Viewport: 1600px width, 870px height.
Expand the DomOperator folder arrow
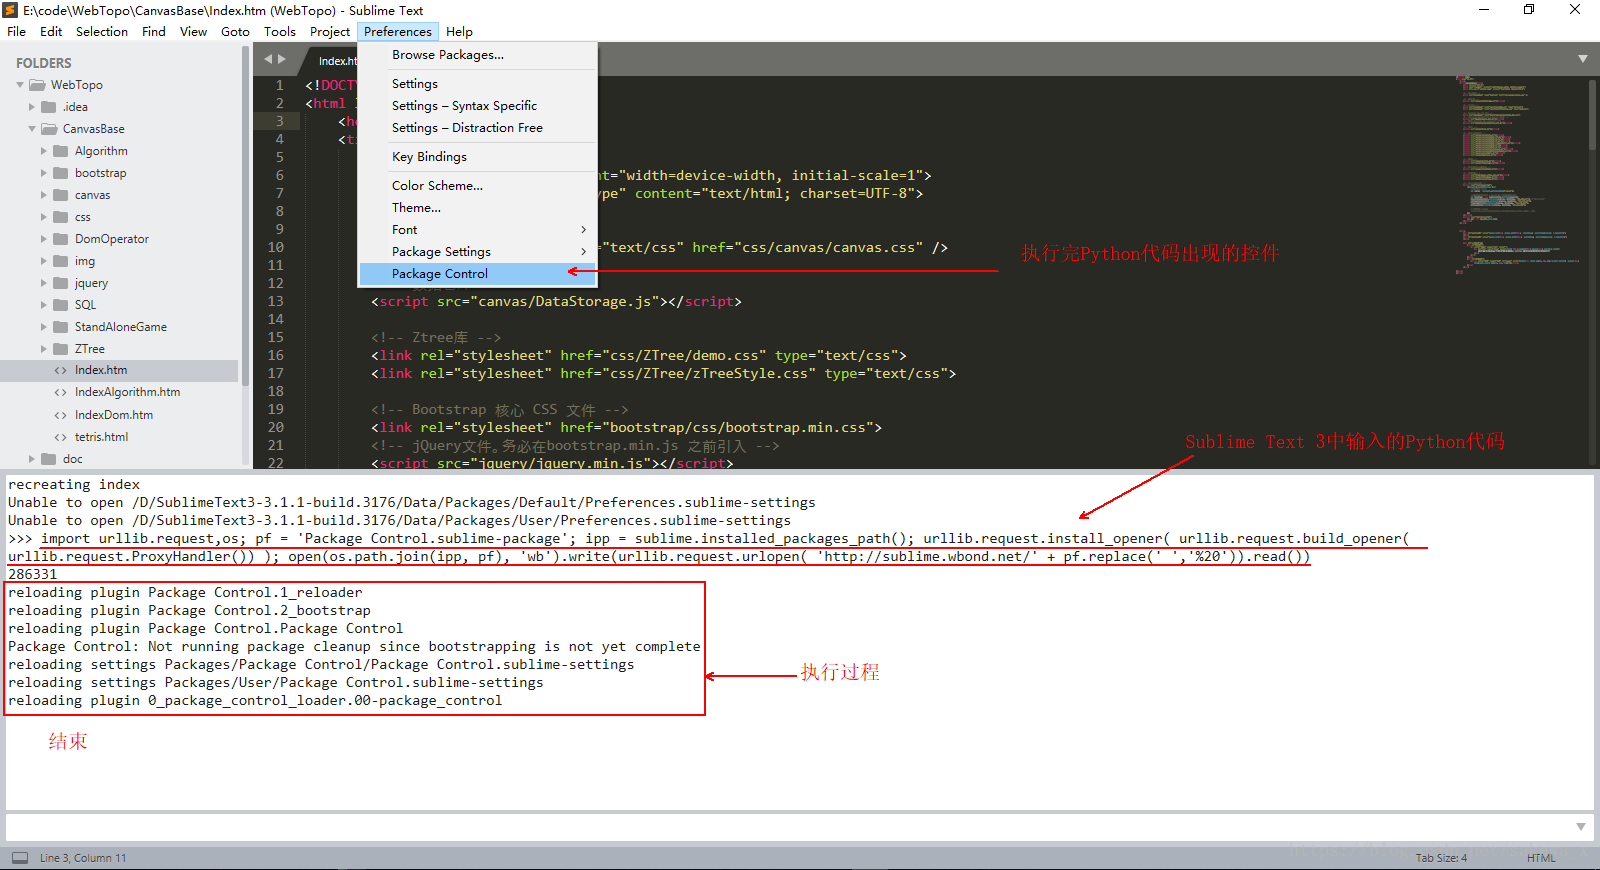pyautogui.click(x=44, y=239)
